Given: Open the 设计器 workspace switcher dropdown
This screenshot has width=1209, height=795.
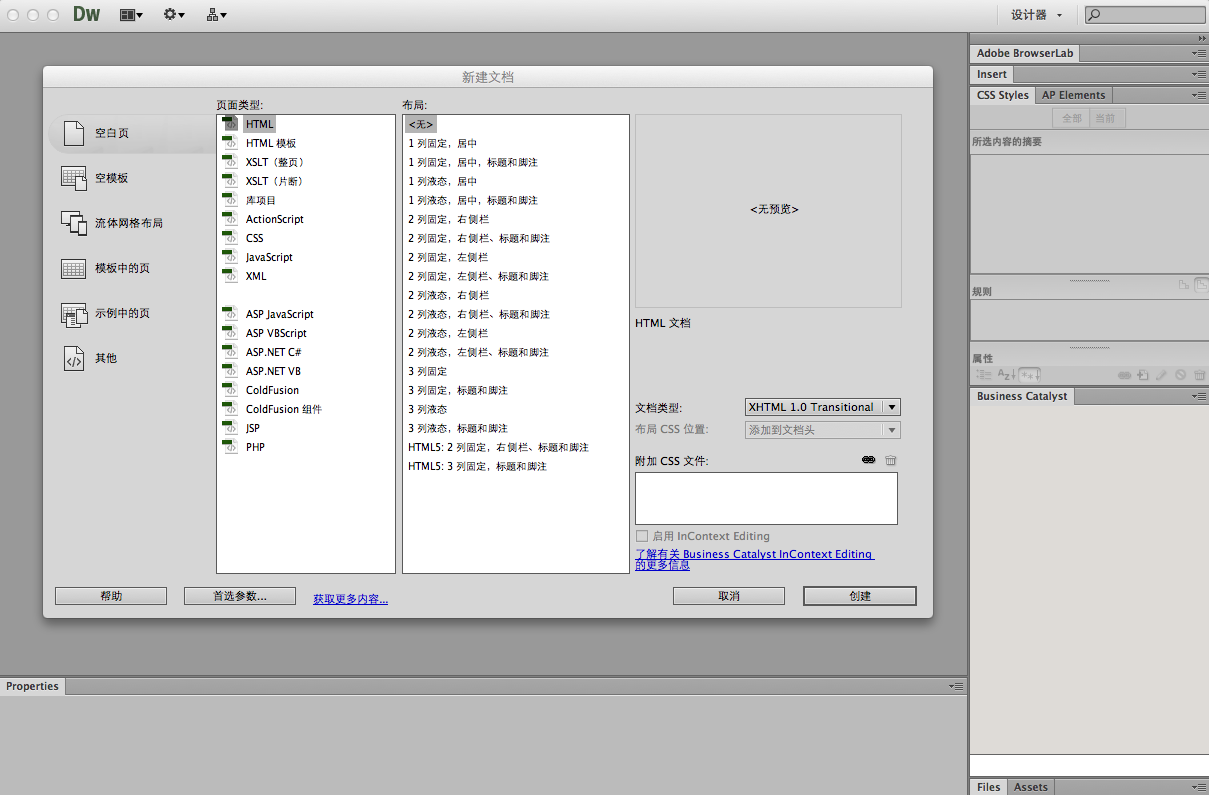Looking at the screenshot, I should click(x=1036, y=15).
